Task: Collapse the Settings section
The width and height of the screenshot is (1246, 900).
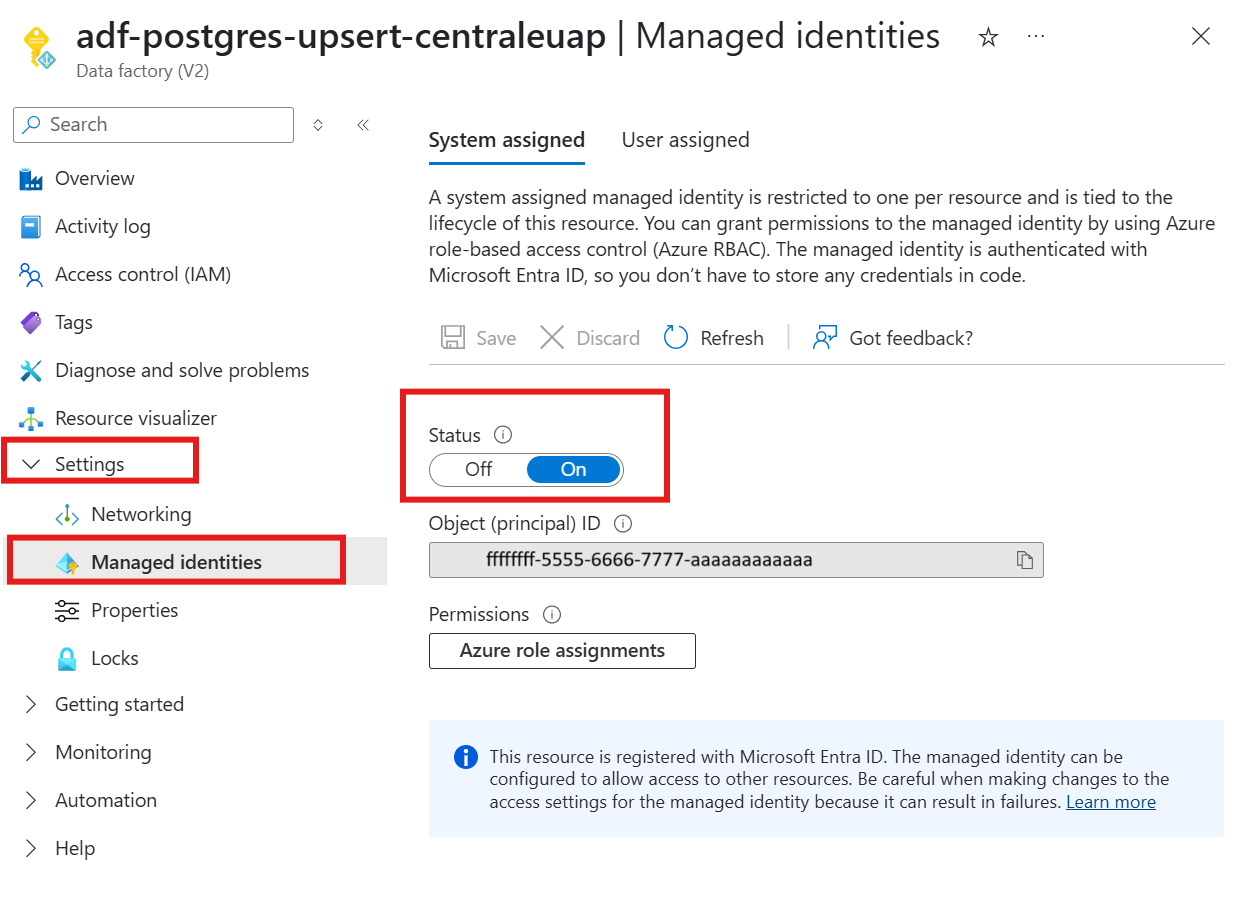Action: point(32,464)
